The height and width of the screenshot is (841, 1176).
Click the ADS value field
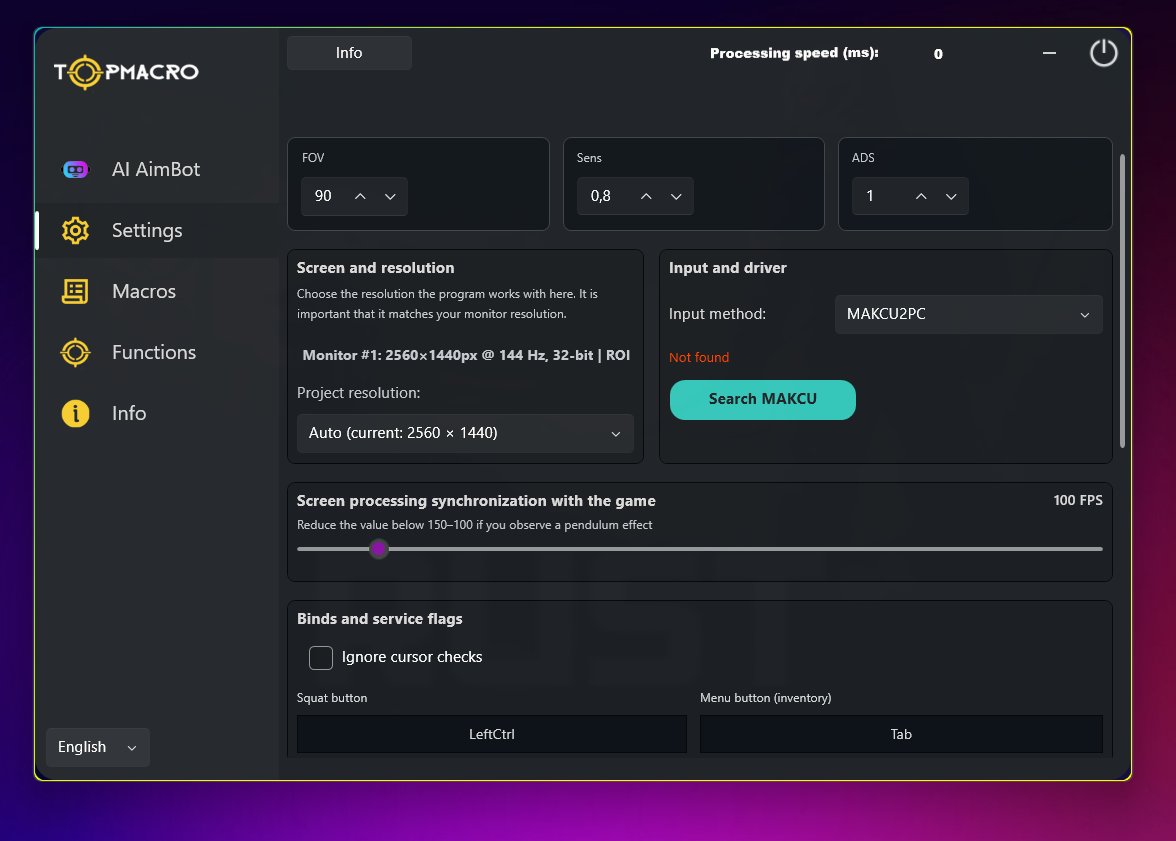[x=910, y=197]
